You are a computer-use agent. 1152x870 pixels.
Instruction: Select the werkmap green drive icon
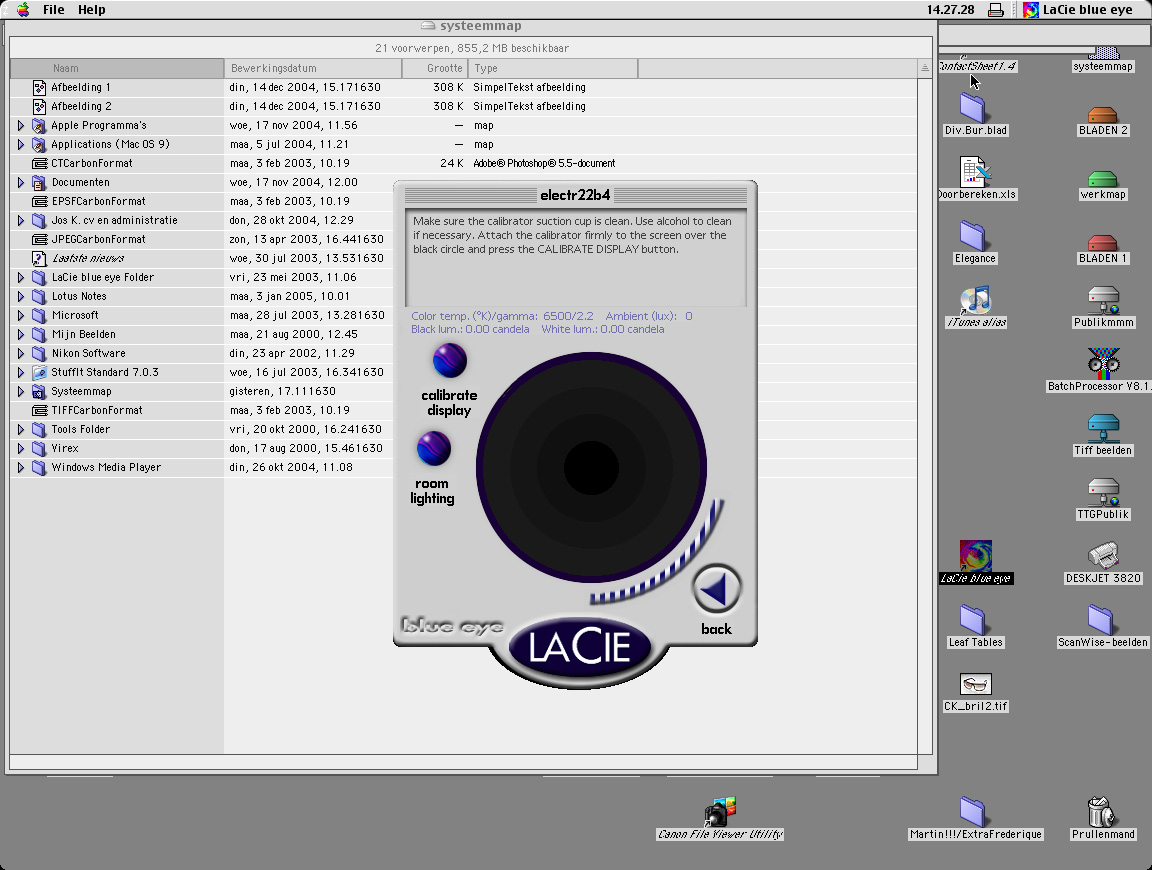tap(1102, 179)
